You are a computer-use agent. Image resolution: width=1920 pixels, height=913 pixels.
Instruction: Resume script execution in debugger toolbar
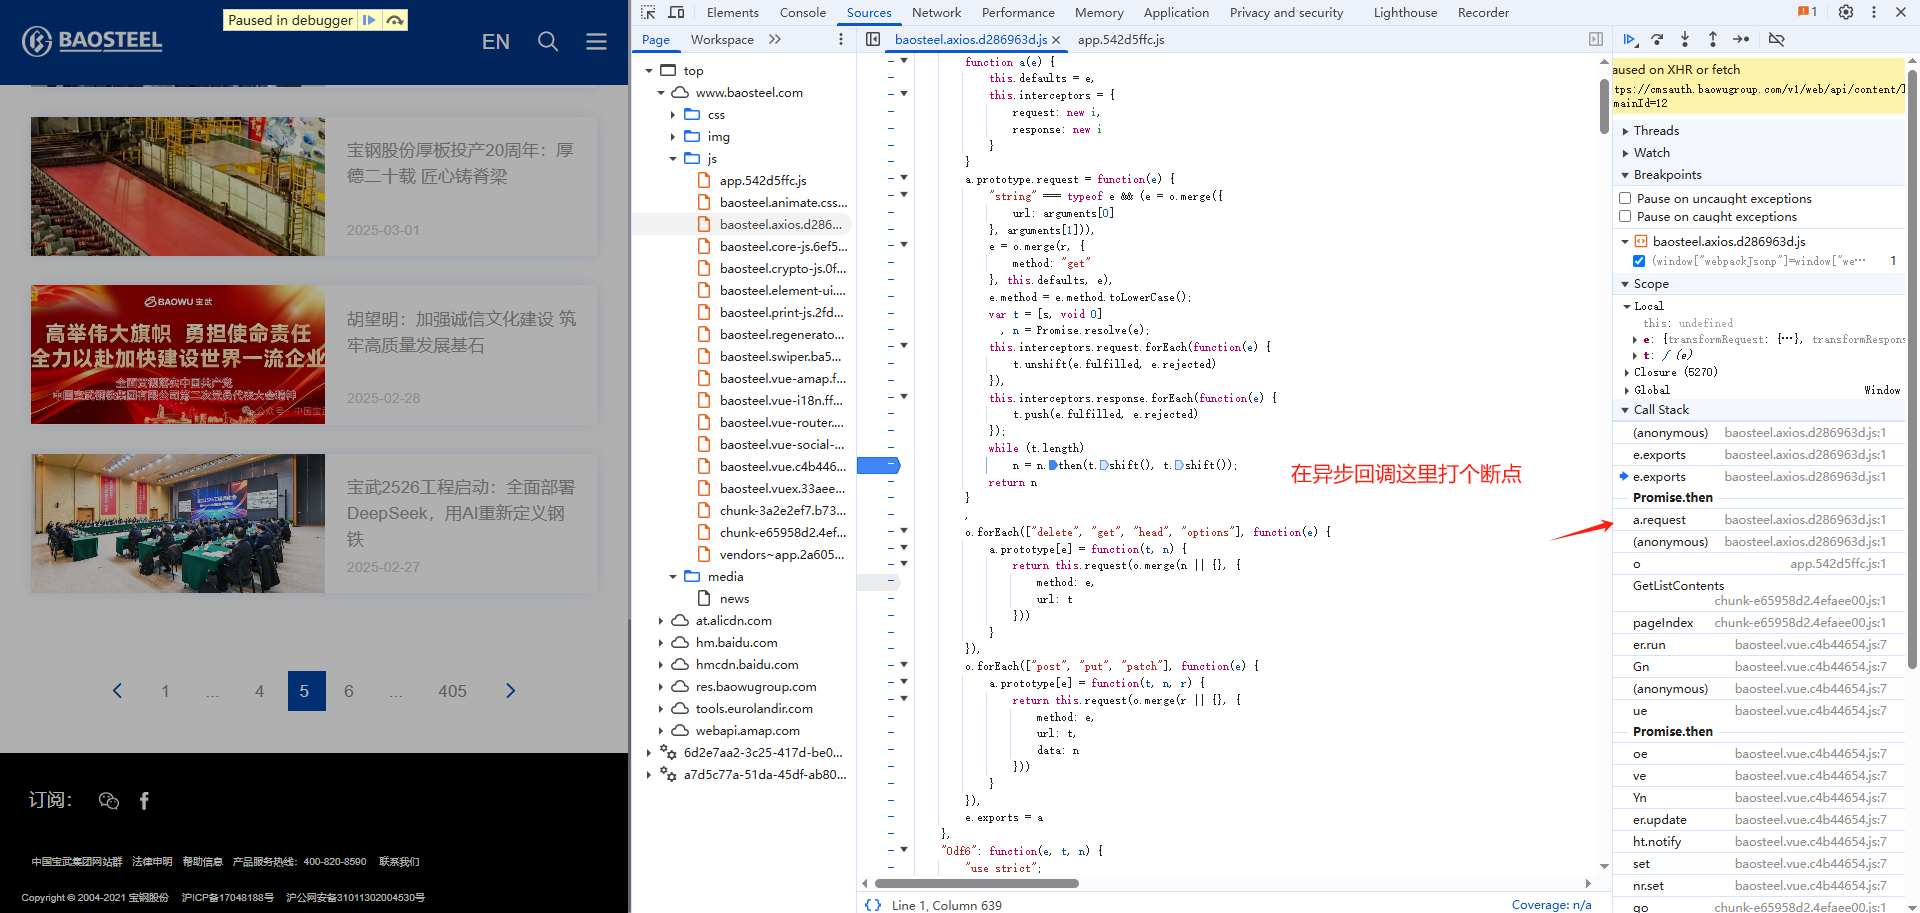pos(1630,39)
